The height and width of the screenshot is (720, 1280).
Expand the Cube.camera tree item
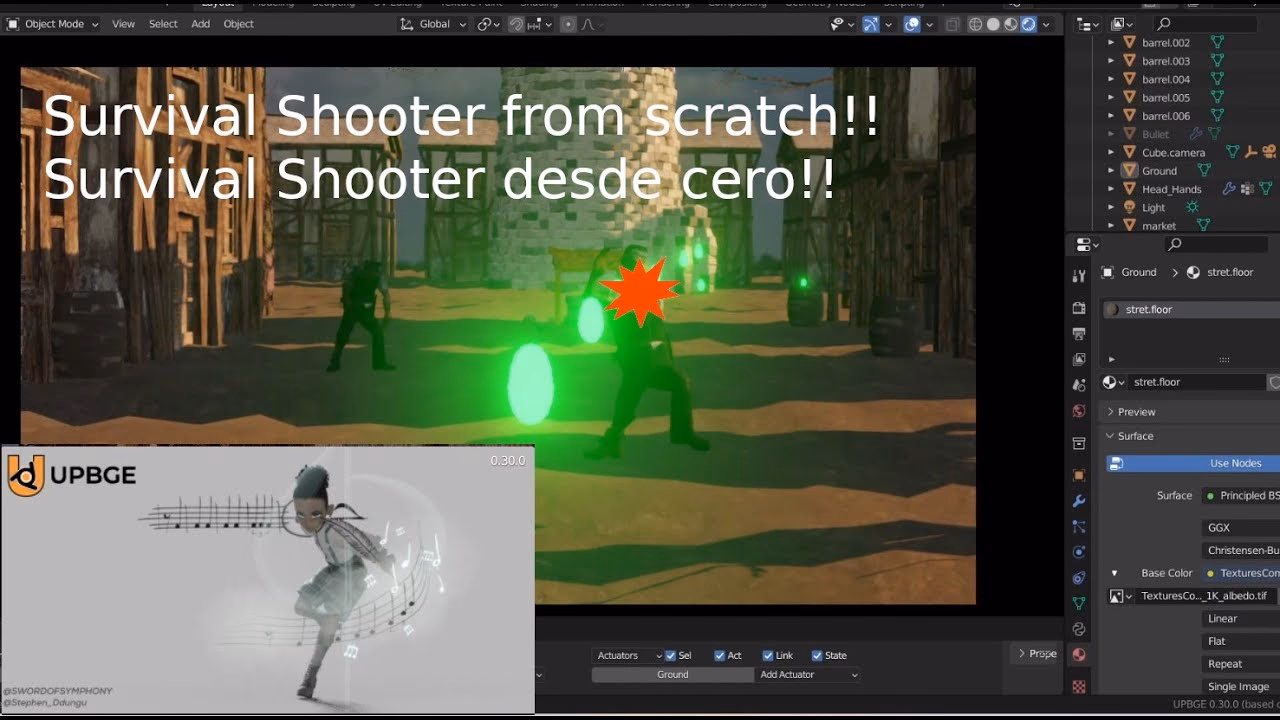pos(1111,153)
